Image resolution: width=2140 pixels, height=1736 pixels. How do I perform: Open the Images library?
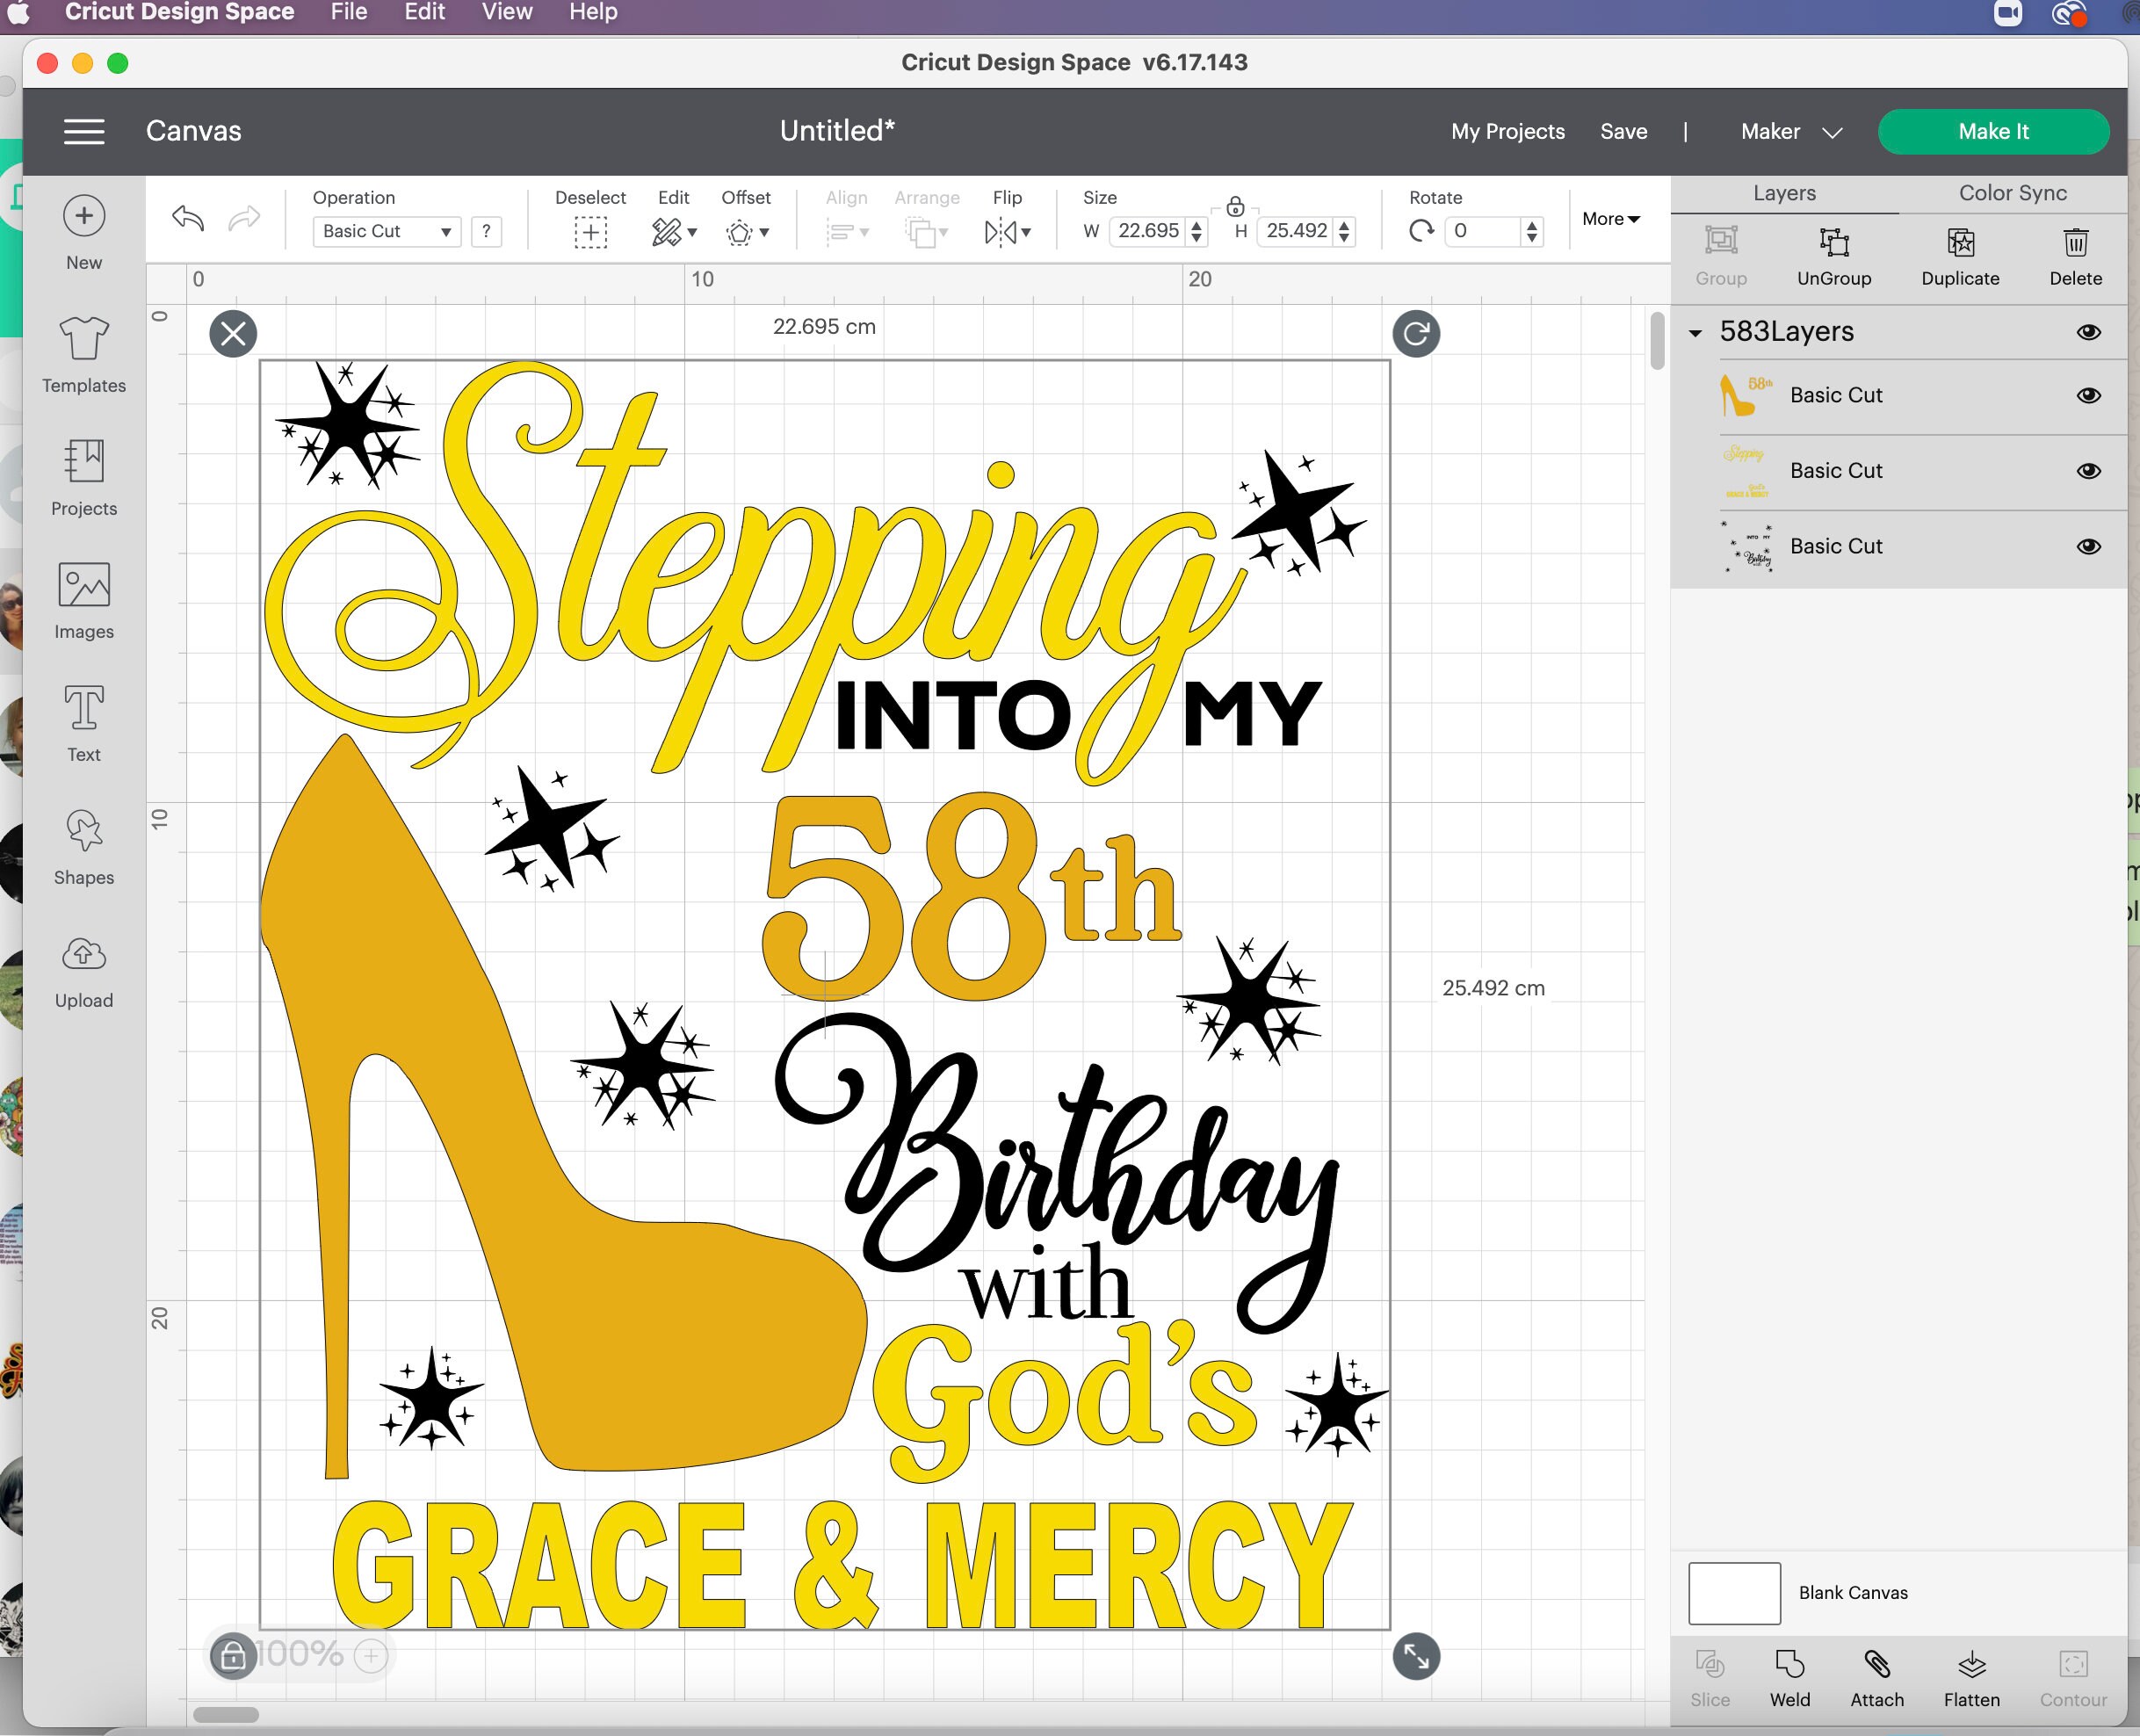(x=84, y=601)
